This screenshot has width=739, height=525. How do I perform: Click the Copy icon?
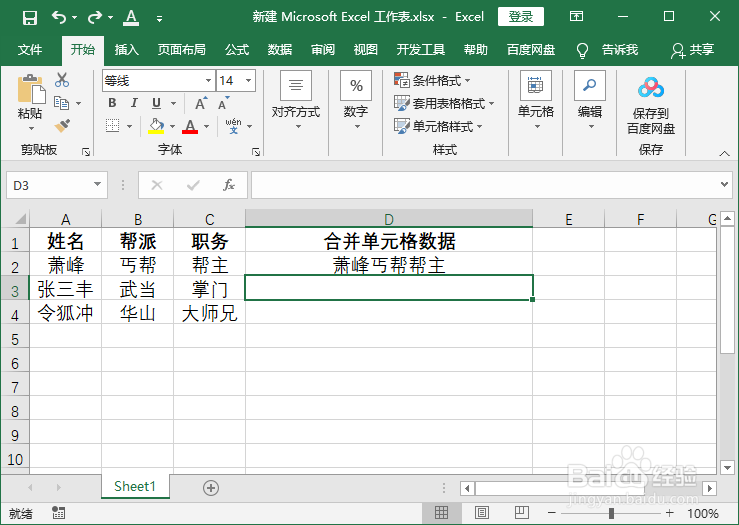pyautogui.click(x=61, y=103)
